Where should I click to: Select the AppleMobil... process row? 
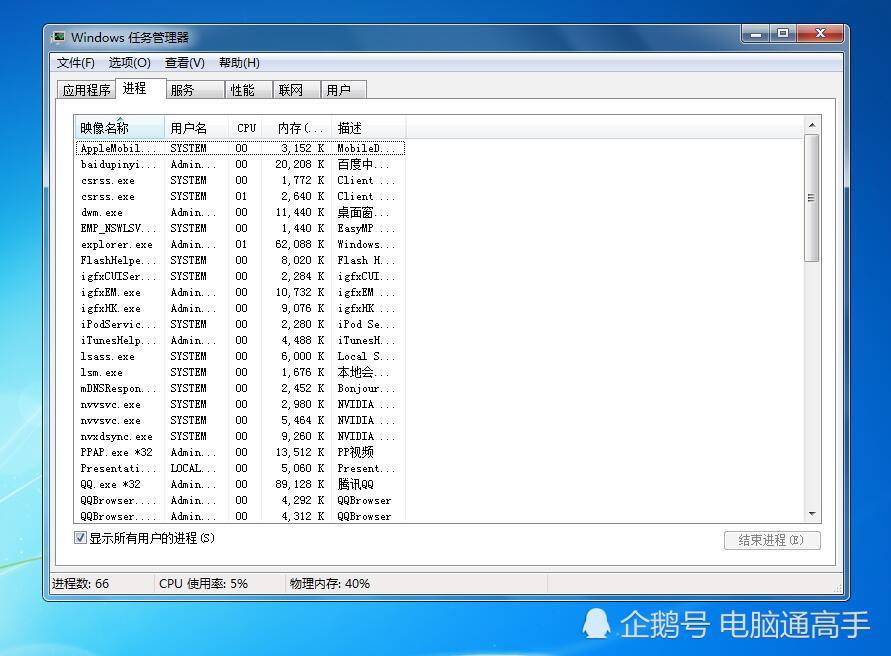[x=240, y=148]
